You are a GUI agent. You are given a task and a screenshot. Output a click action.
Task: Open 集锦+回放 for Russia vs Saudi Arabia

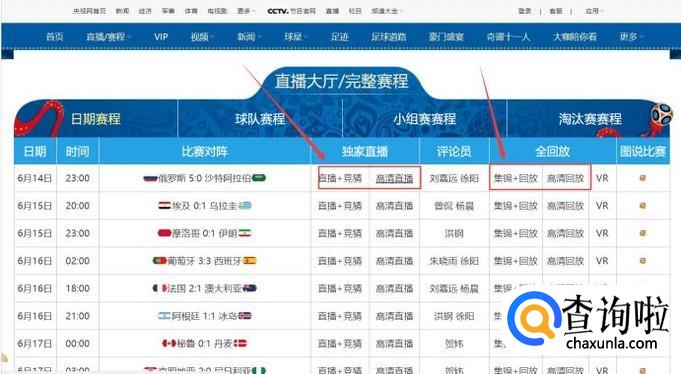[x=516, y=178]
